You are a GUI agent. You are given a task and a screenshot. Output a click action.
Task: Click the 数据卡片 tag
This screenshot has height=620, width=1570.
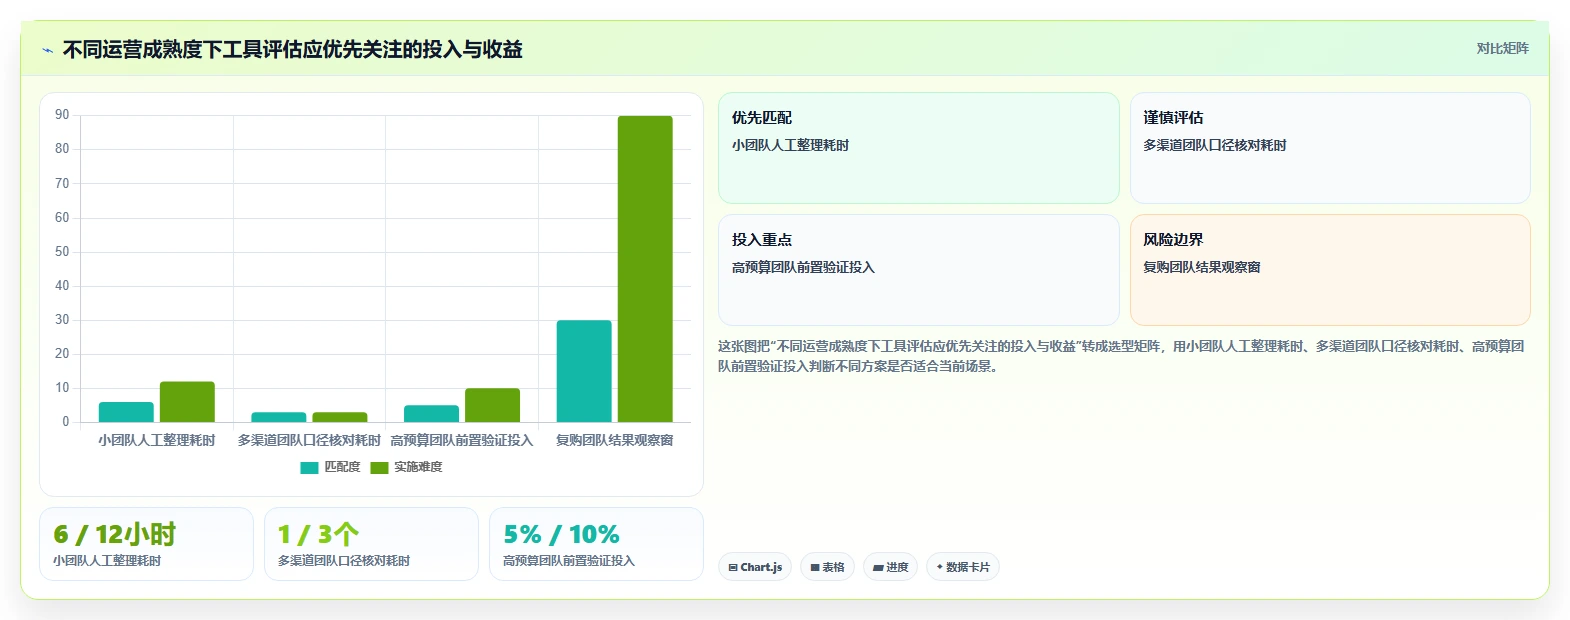point(963,567)
